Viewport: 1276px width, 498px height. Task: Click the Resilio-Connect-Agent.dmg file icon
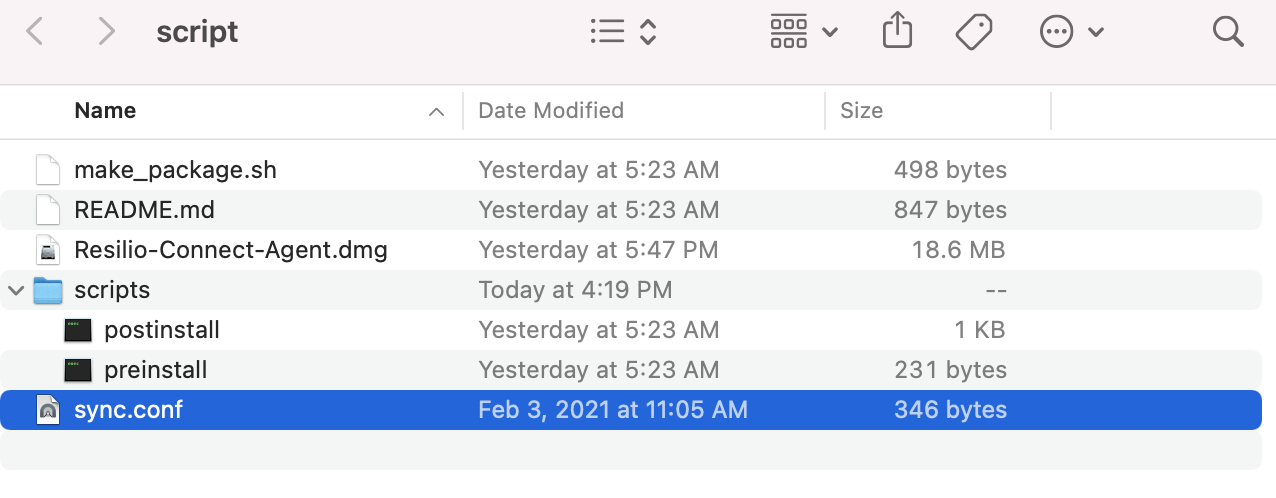[47, 250]
